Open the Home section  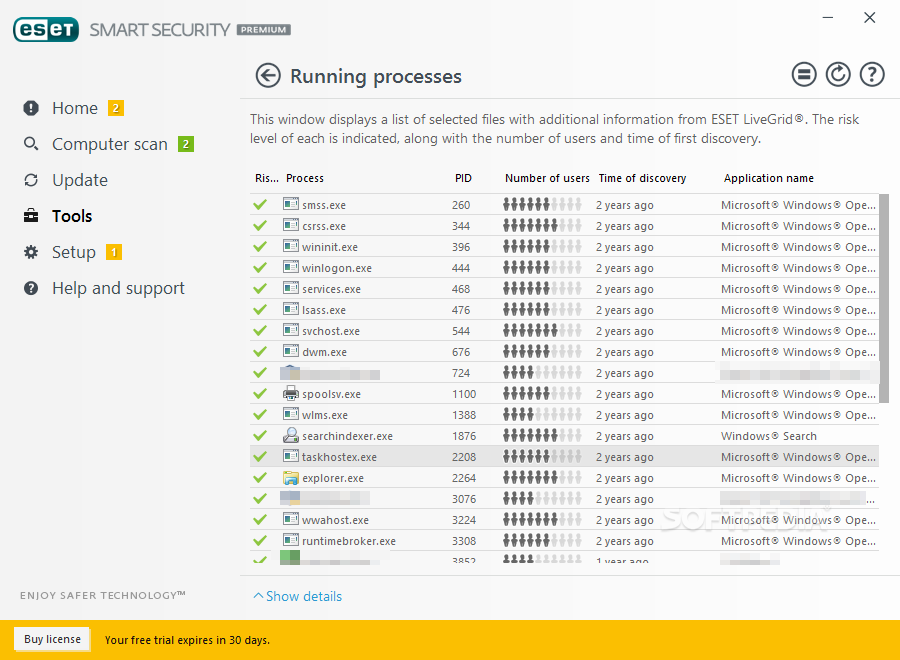tap(75, 108)
